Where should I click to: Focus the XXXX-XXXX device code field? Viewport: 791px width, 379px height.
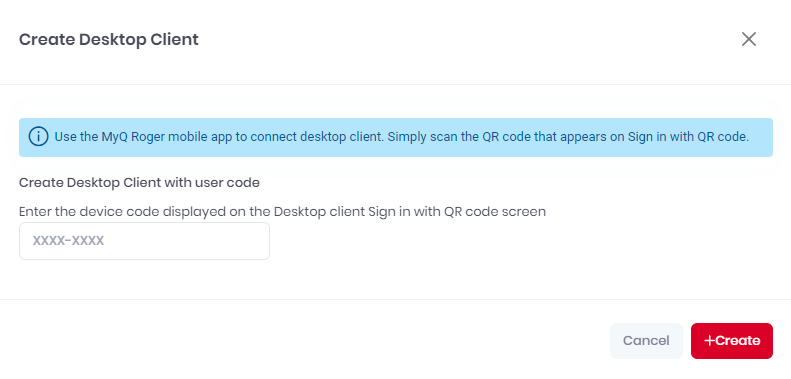tap(144, 241)
